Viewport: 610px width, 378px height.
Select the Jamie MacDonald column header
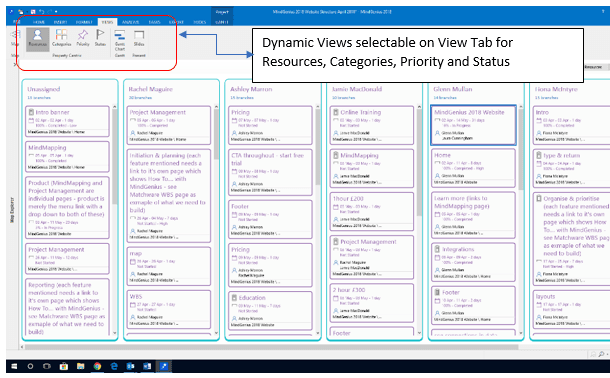click(357, 89)
